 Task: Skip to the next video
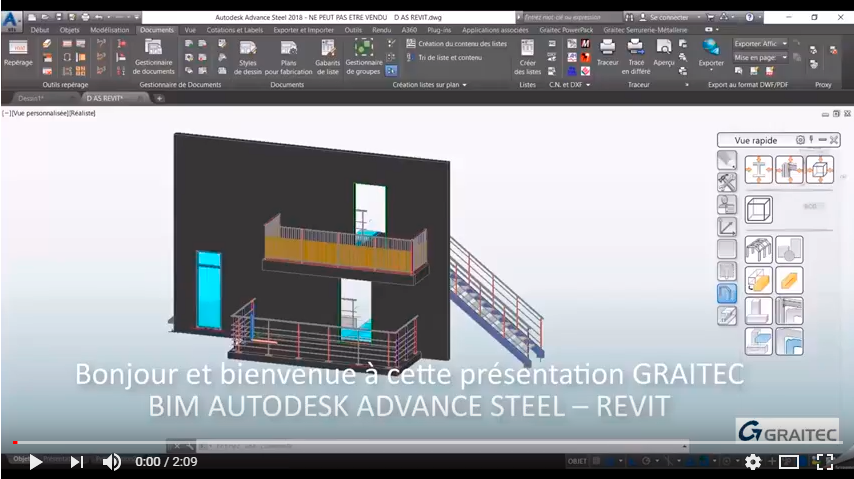(77, 462)
